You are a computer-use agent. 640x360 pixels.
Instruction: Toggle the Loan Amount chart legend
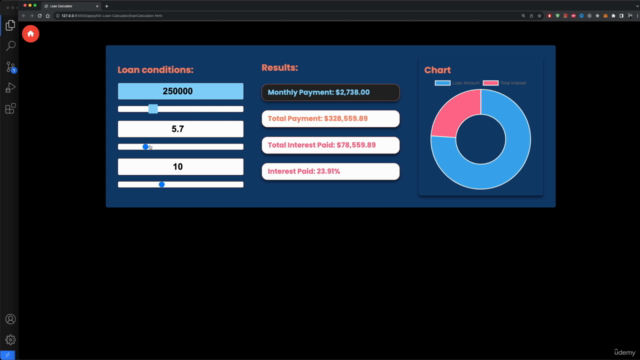click(x=457, y=83)
